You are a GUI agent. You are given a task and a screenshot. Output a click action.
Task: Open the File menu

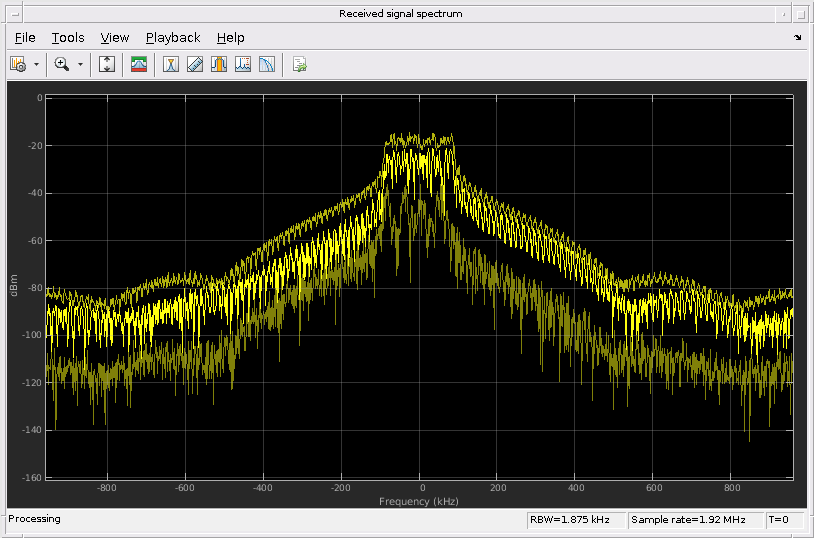tap(25, 38)
